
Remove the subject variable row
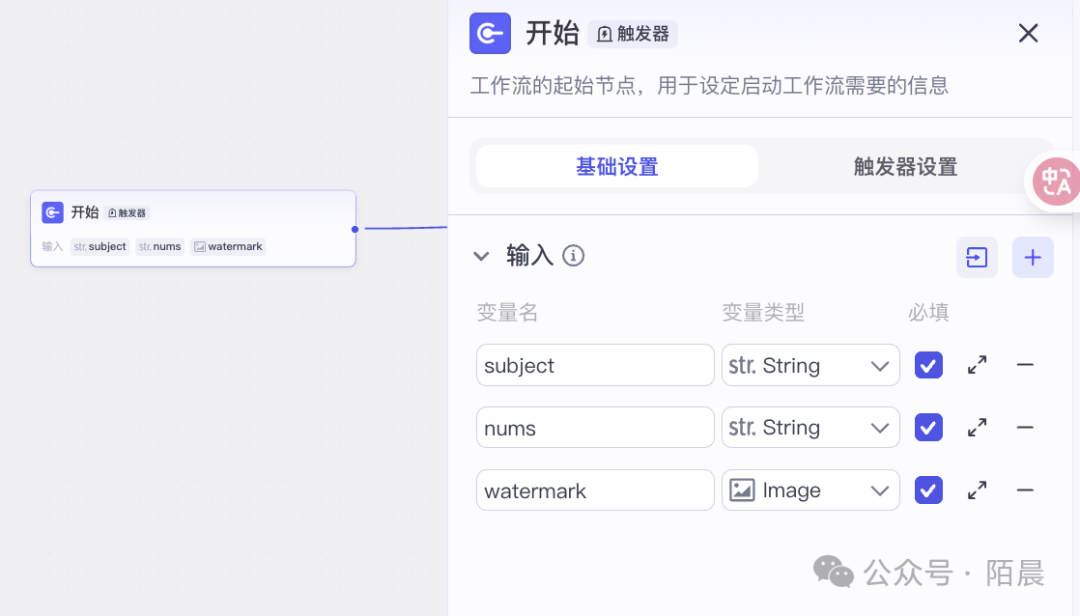(x=1025, y=365)
